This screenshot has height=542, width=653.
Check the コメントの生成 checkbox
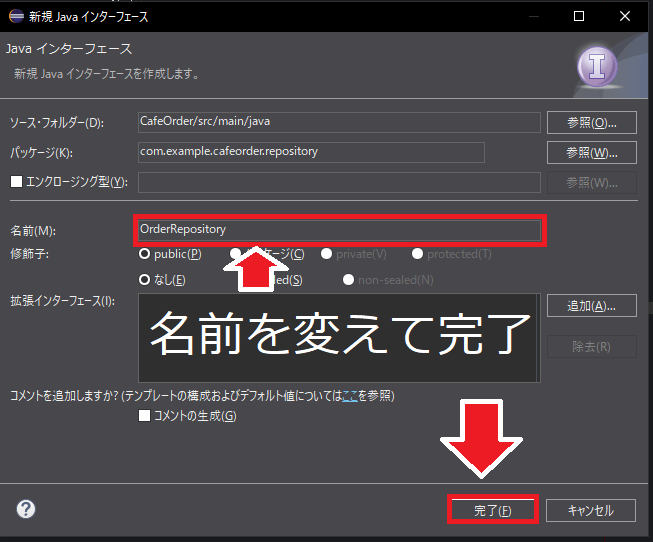146,416
